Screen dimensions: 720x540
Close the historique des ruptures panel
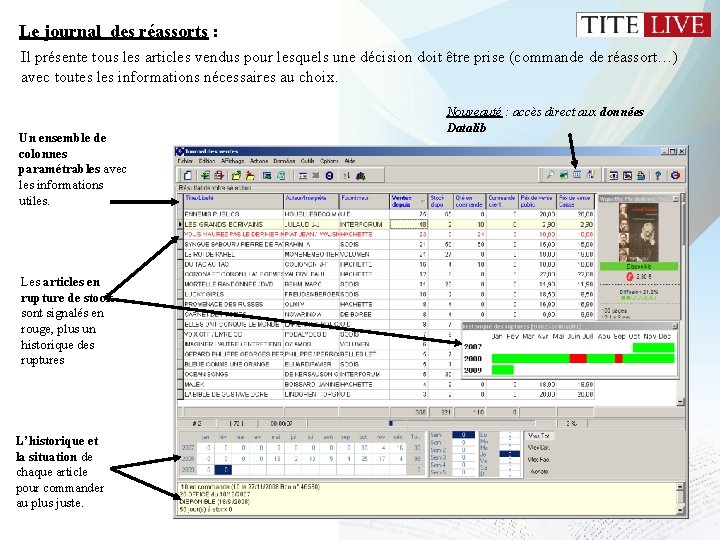click(675, 326)
